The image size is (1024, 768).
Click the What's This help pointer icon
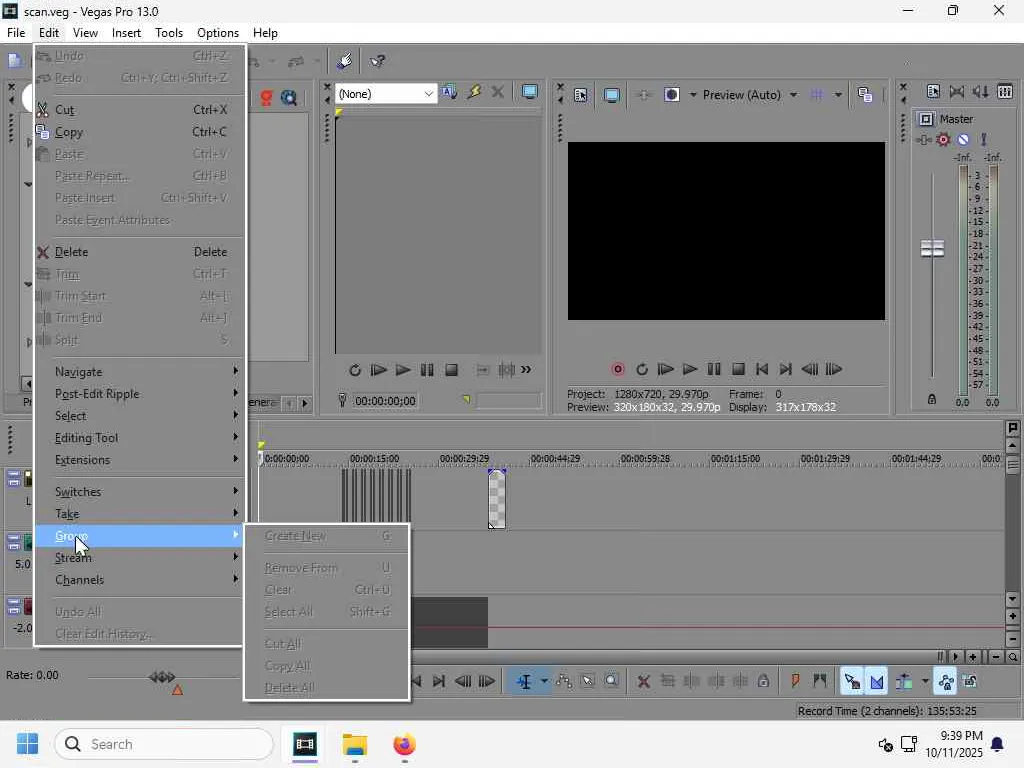377,61
